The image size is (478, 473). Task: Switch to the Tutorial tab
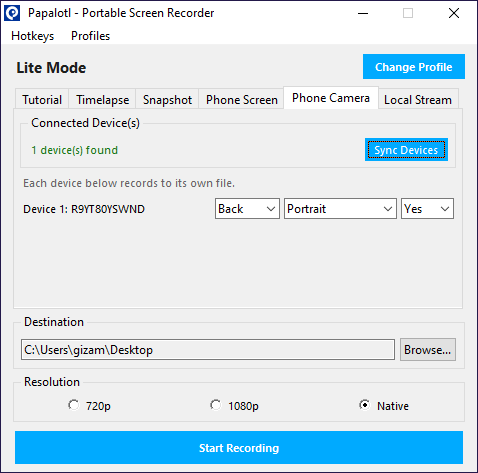(x=42, y=100)
